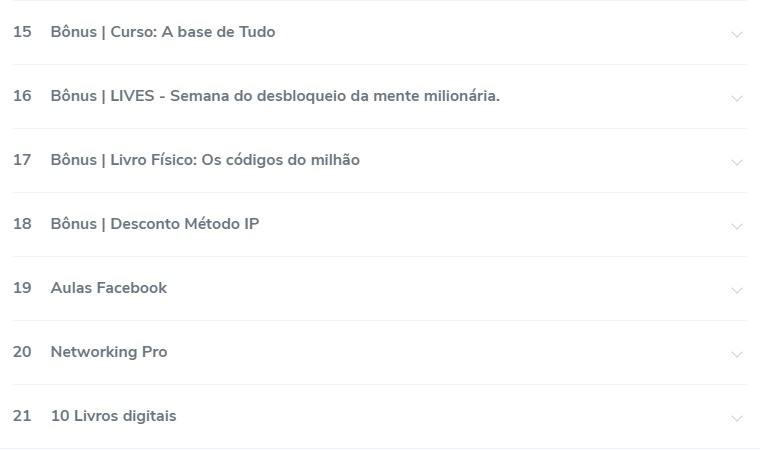Select the title 'Bônus | Curso: A base de Tudo'

(163, 32)
